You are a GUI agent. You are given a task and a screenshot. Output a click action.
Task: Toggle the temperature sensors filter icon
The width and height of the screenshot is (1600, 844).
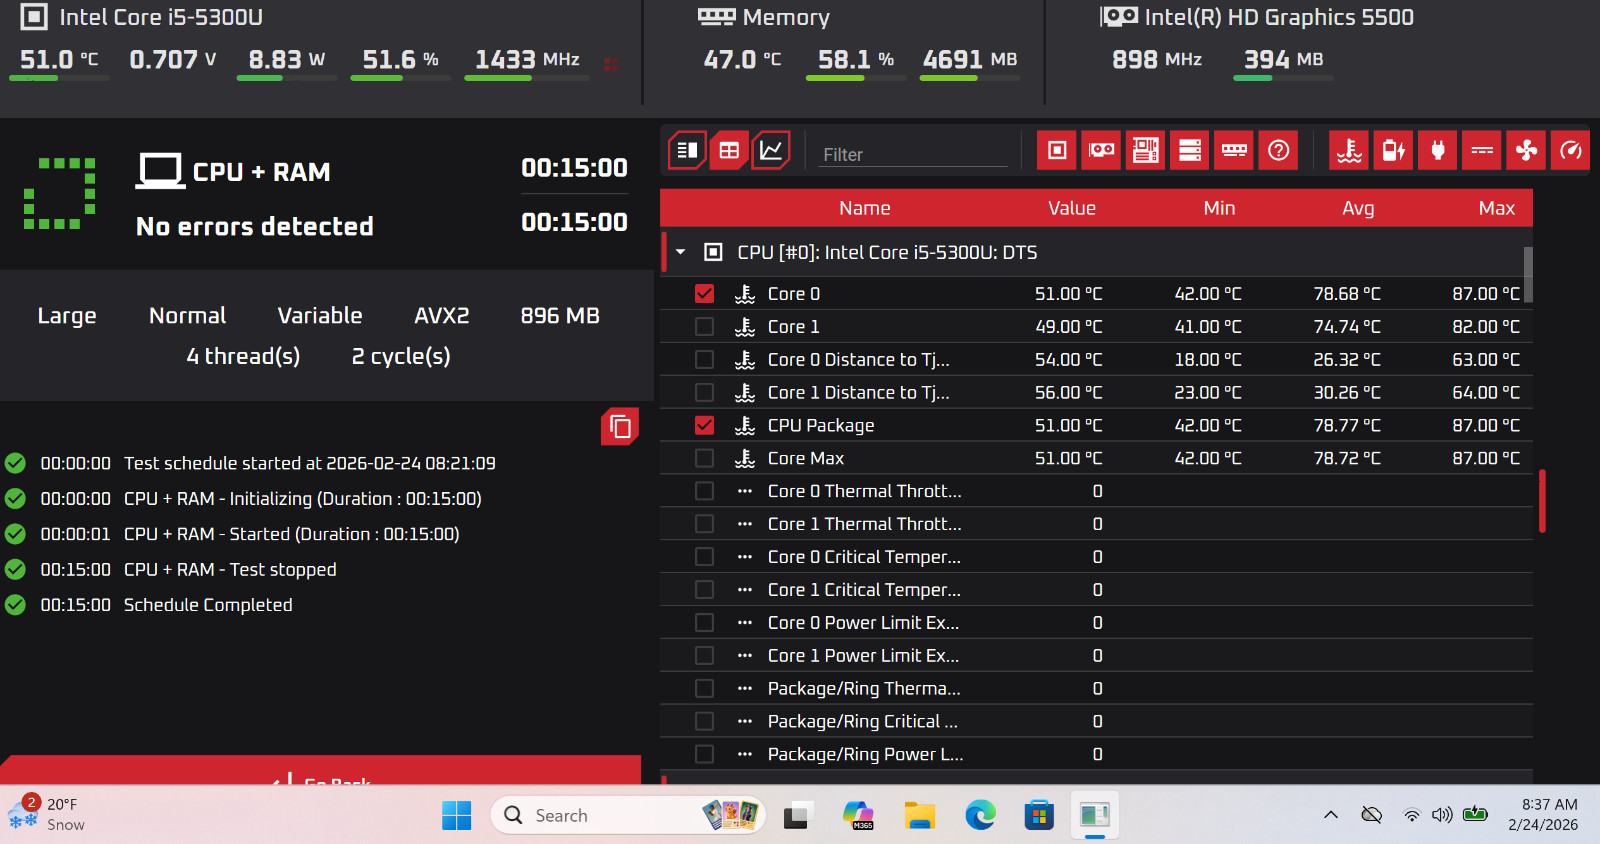[x=1349, y=150]
